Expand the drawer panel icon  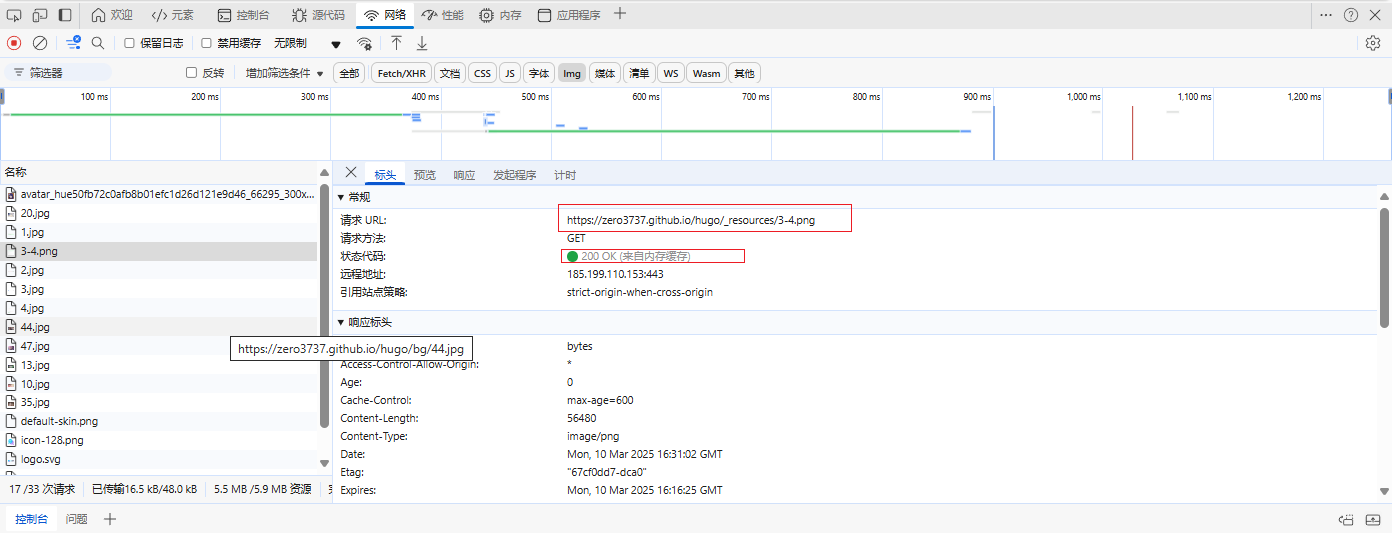(1373, 519)
